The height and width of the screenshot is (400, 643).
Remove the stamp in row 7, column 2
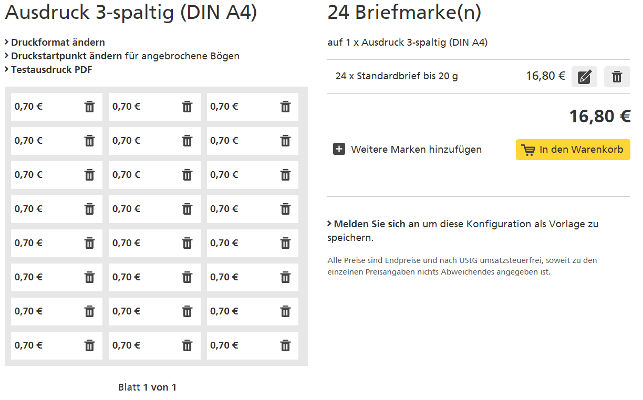187,311
